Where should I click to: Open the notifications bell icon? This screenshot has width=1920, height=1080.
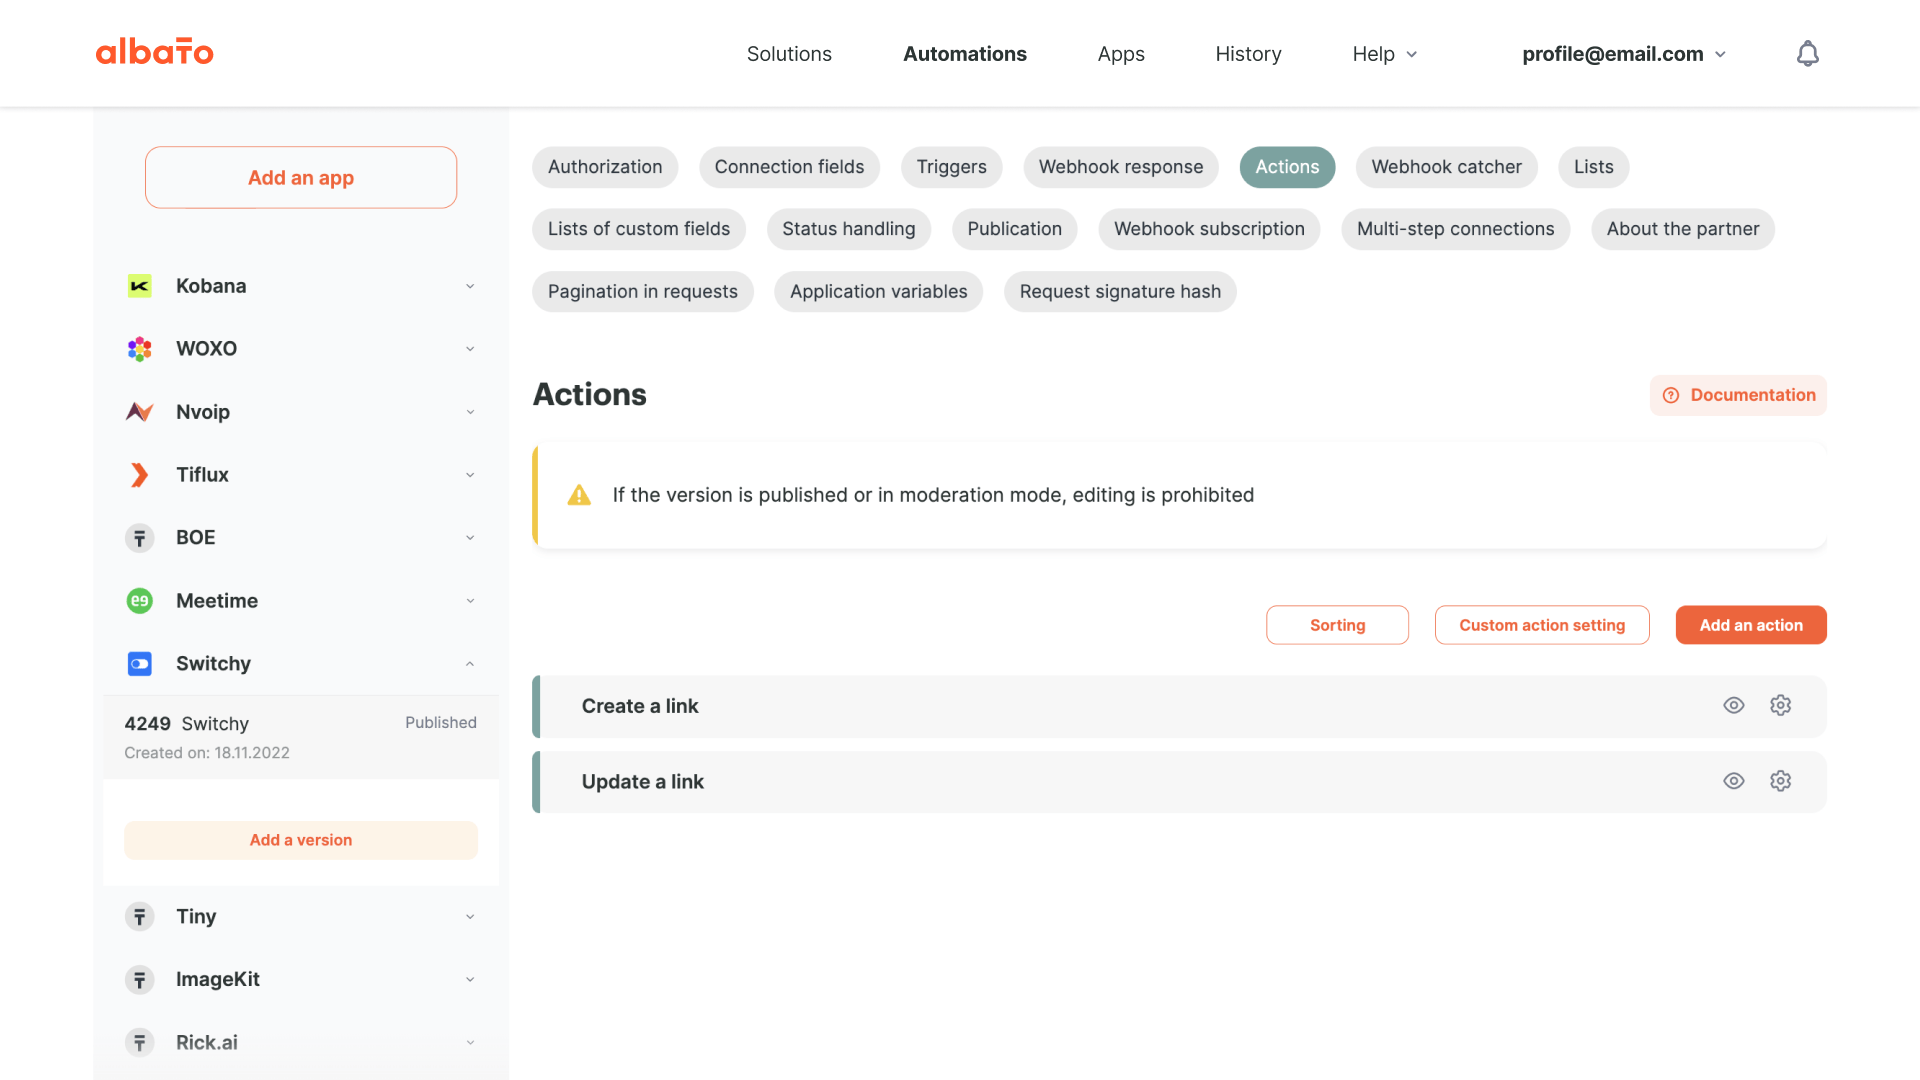(1807, 54)
